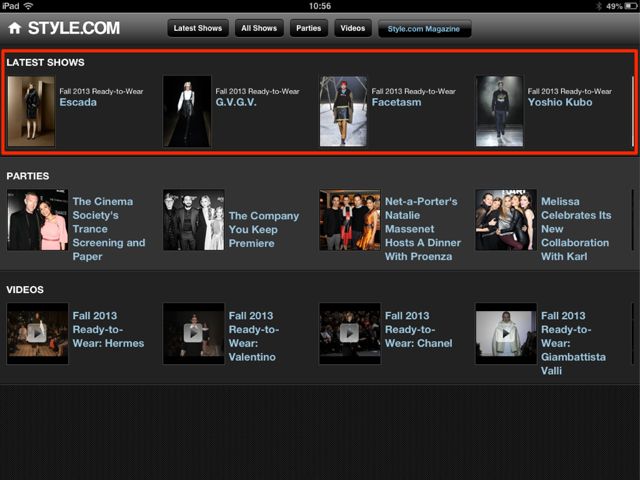Open Style.com Magazine button
Image resolution: width=640 pixels, height=480 pixels.
click(424, 29)
